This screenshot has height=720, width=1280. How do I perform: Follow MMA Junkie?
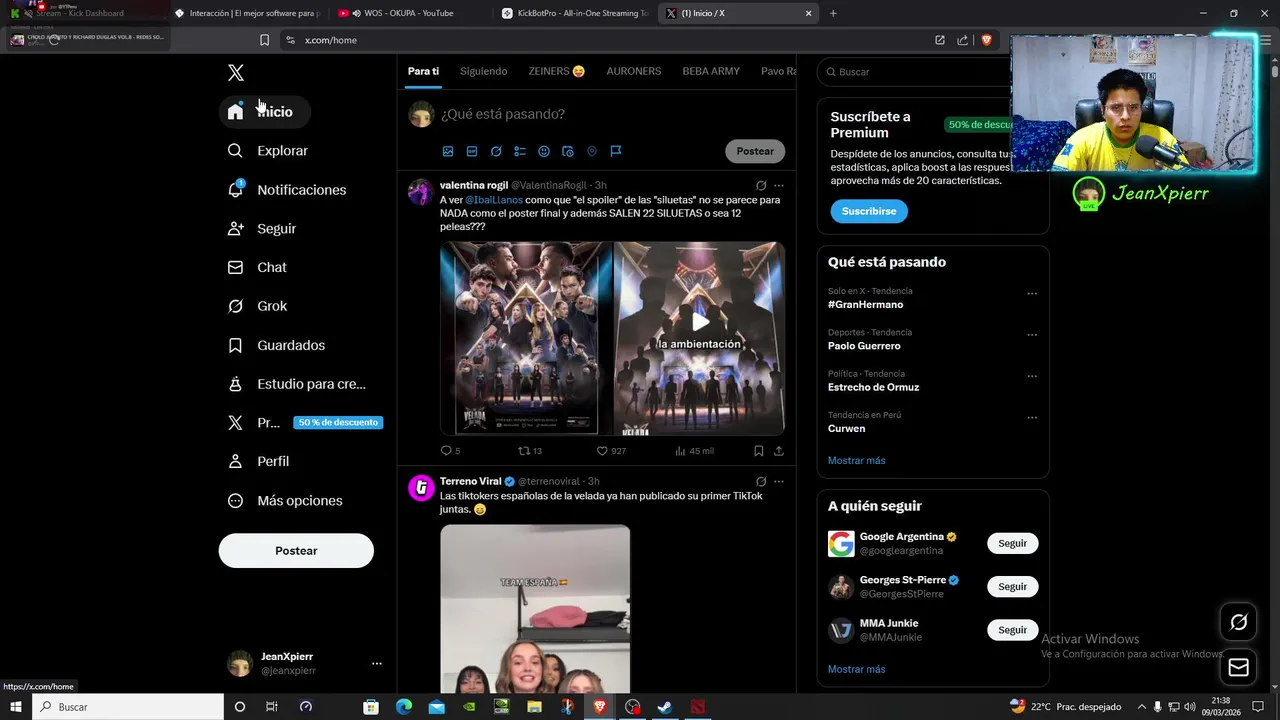pyautogui.click(x=1012, y=630)
